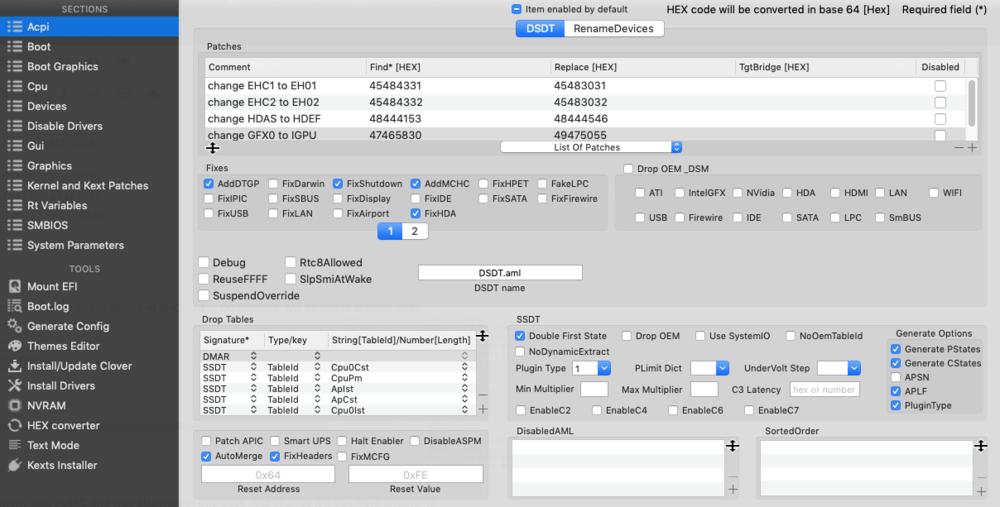Open Install/Update Clover tool

coord(79,366)
